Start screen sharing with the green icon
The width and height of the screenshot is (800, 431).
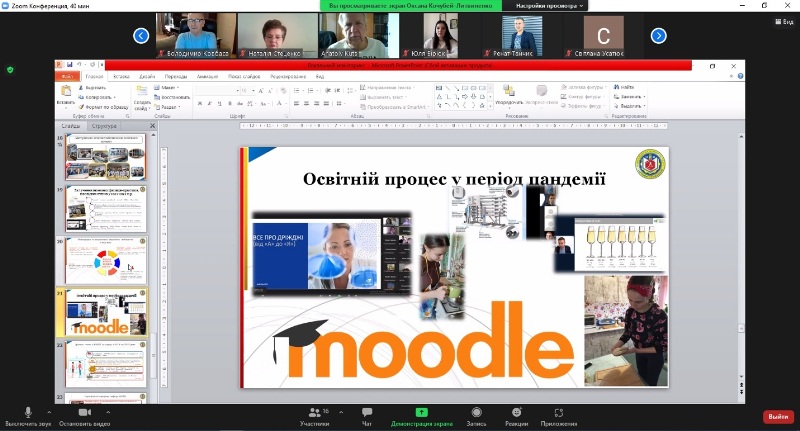click(x=421, y=412)
